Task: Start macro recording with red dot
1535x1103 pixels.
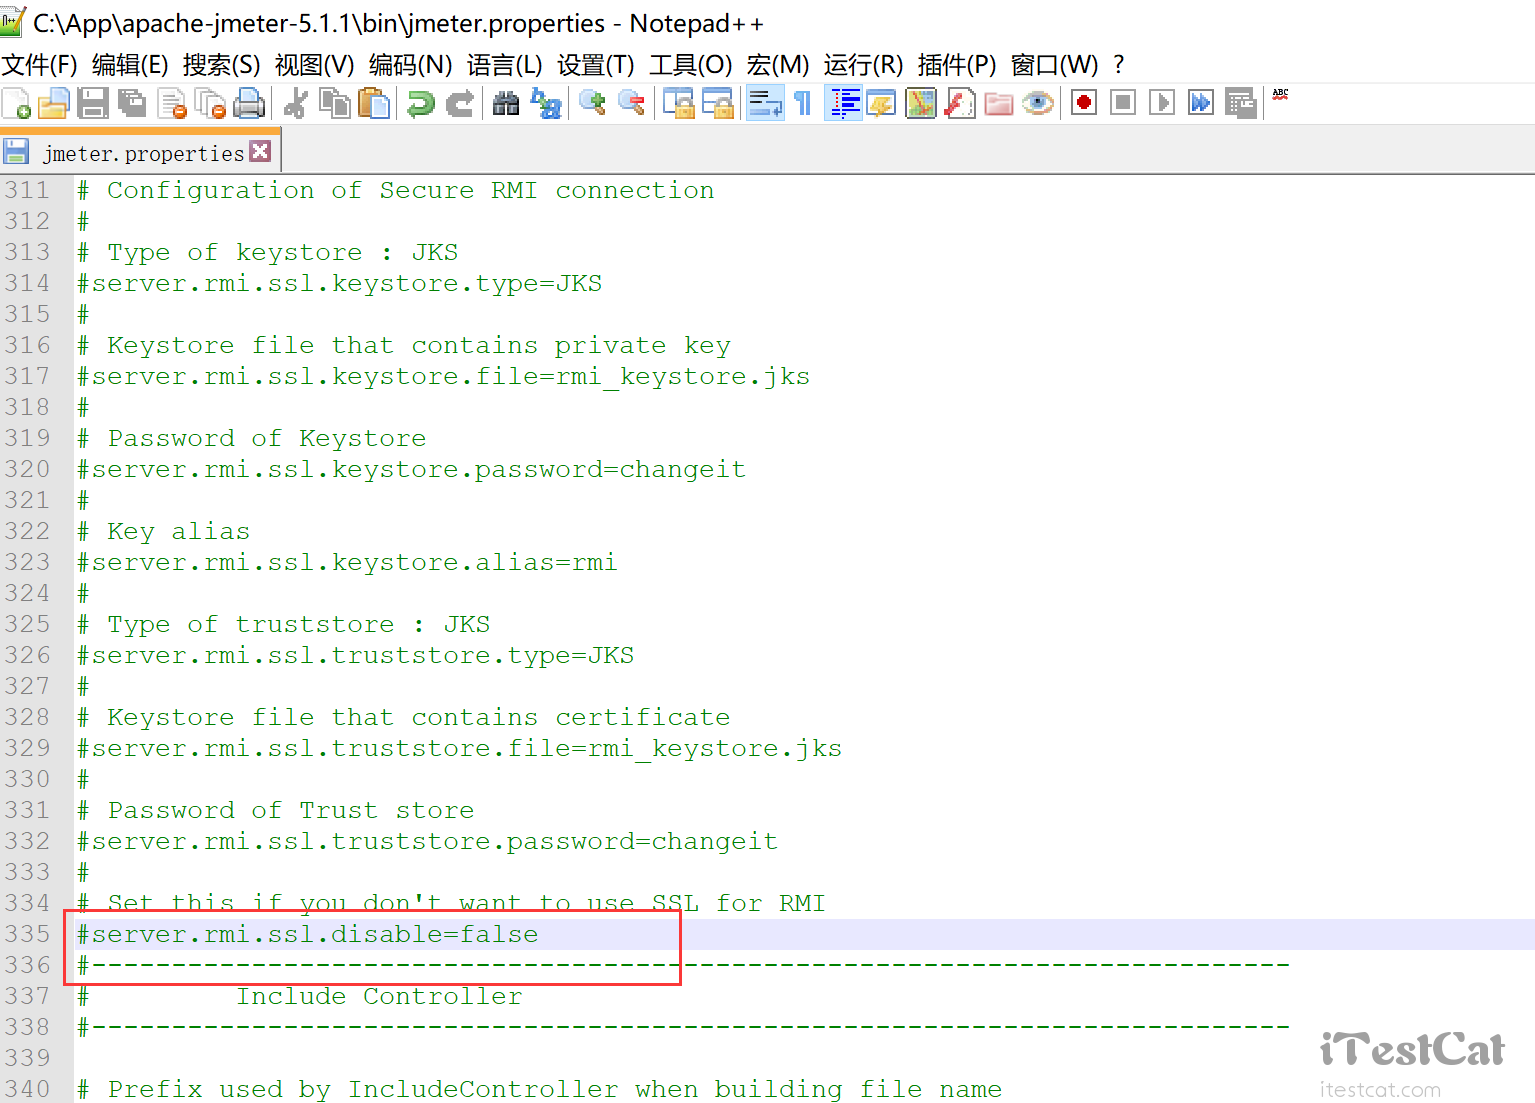Action: coord(1084,103)
